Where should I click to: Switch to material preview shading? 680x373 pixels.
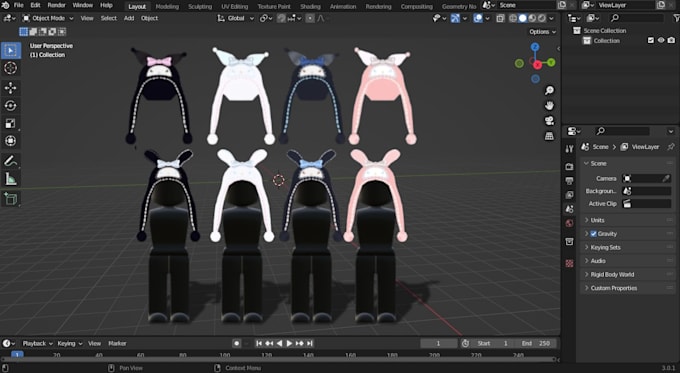tap(532, 18)
